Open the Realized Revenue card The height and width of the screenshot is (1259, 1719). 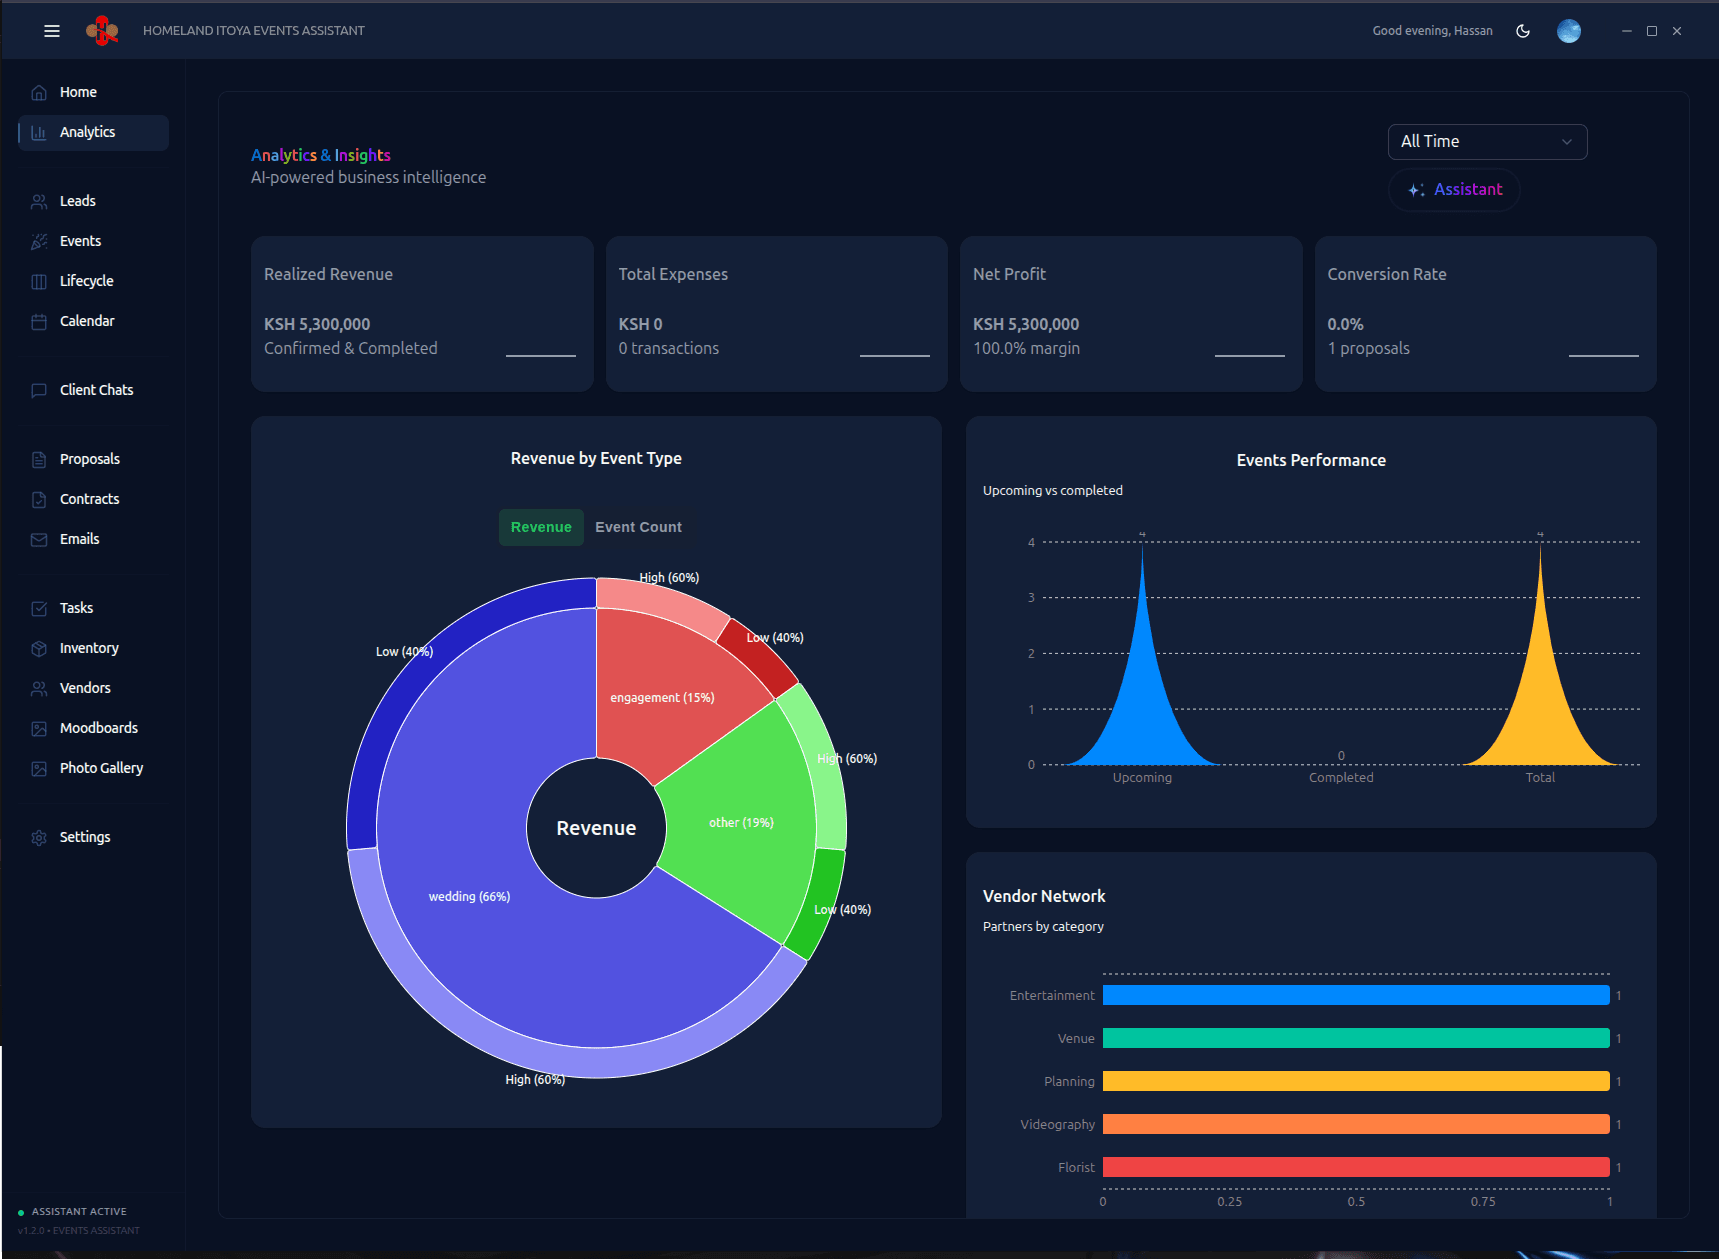(x=422, y=314)
